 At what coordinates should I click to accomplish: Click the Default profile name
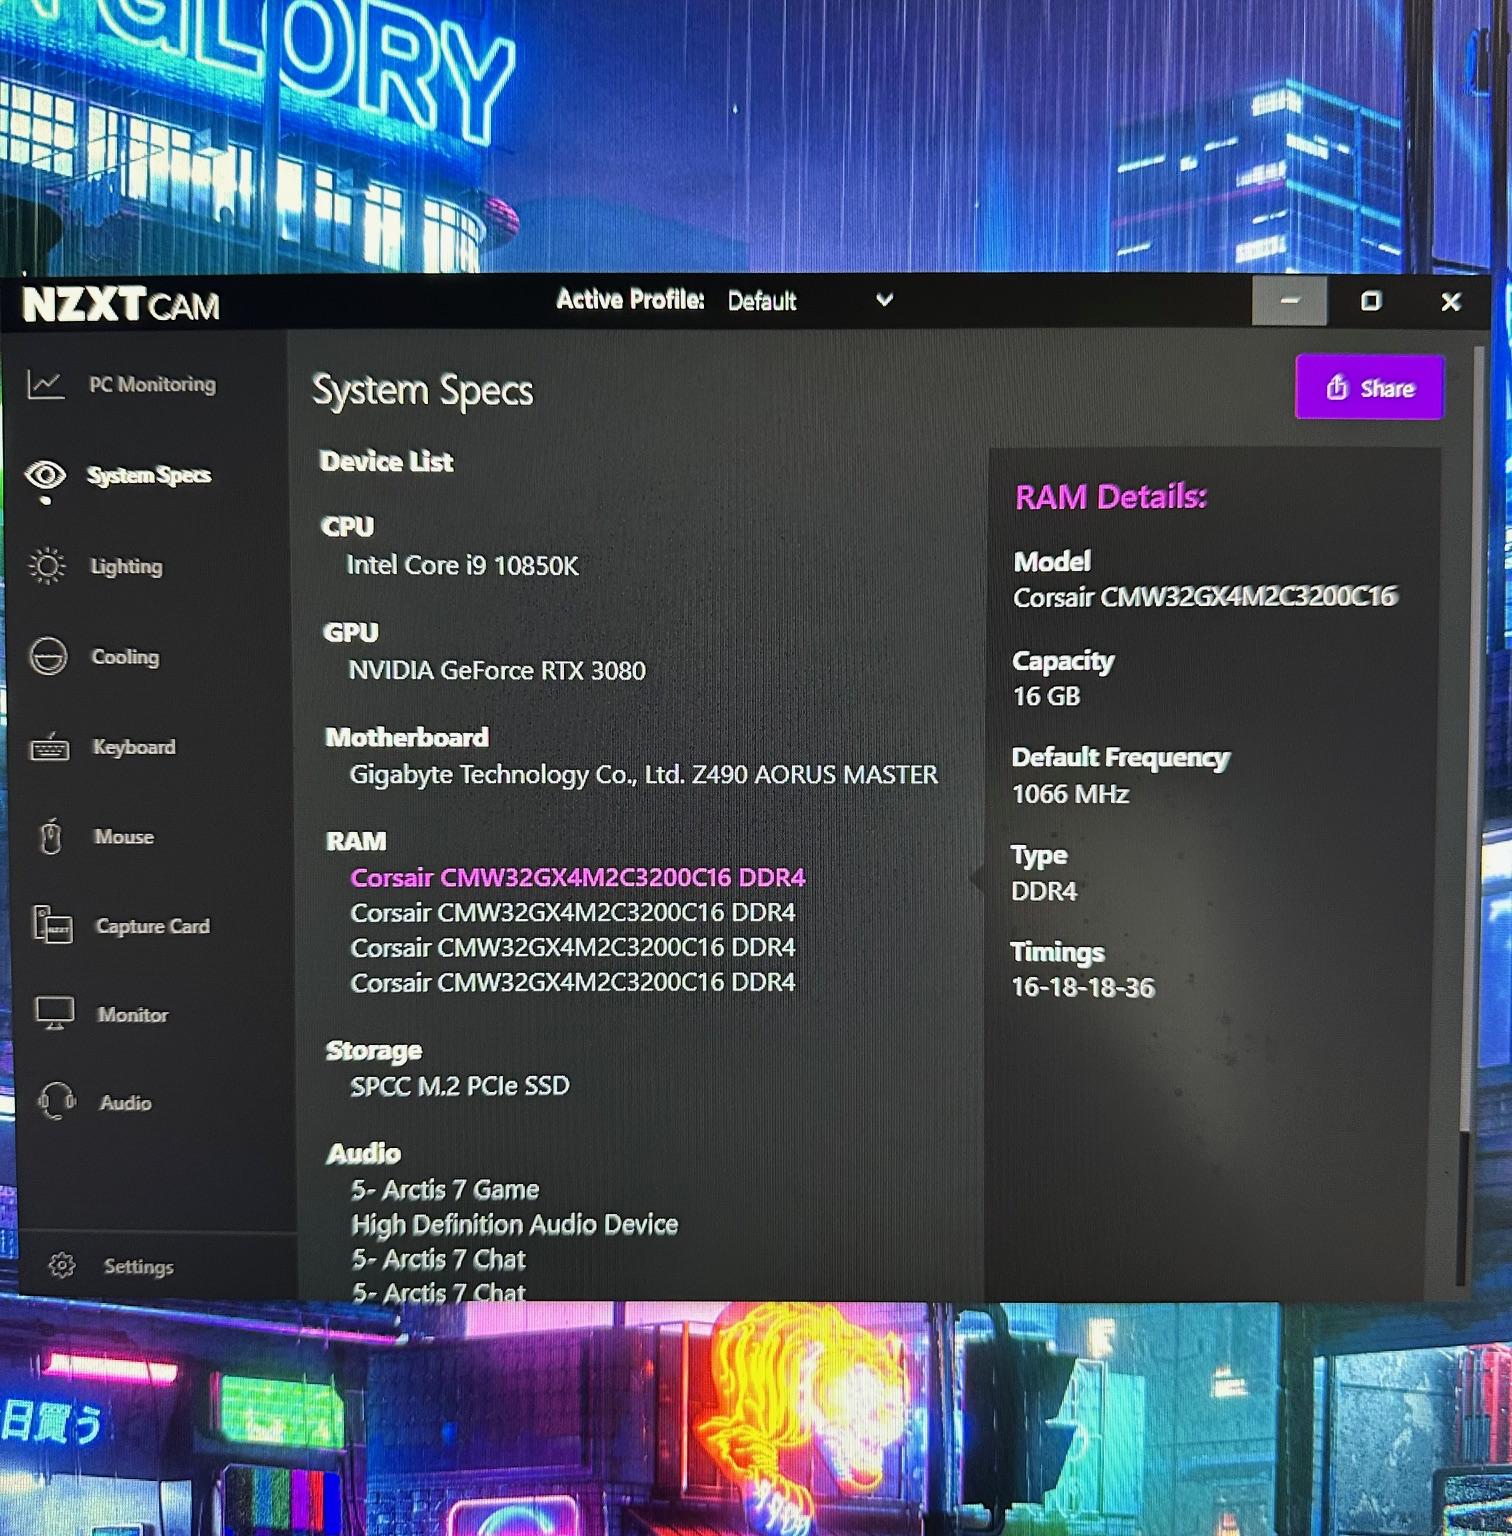click(x=762, y=301)
